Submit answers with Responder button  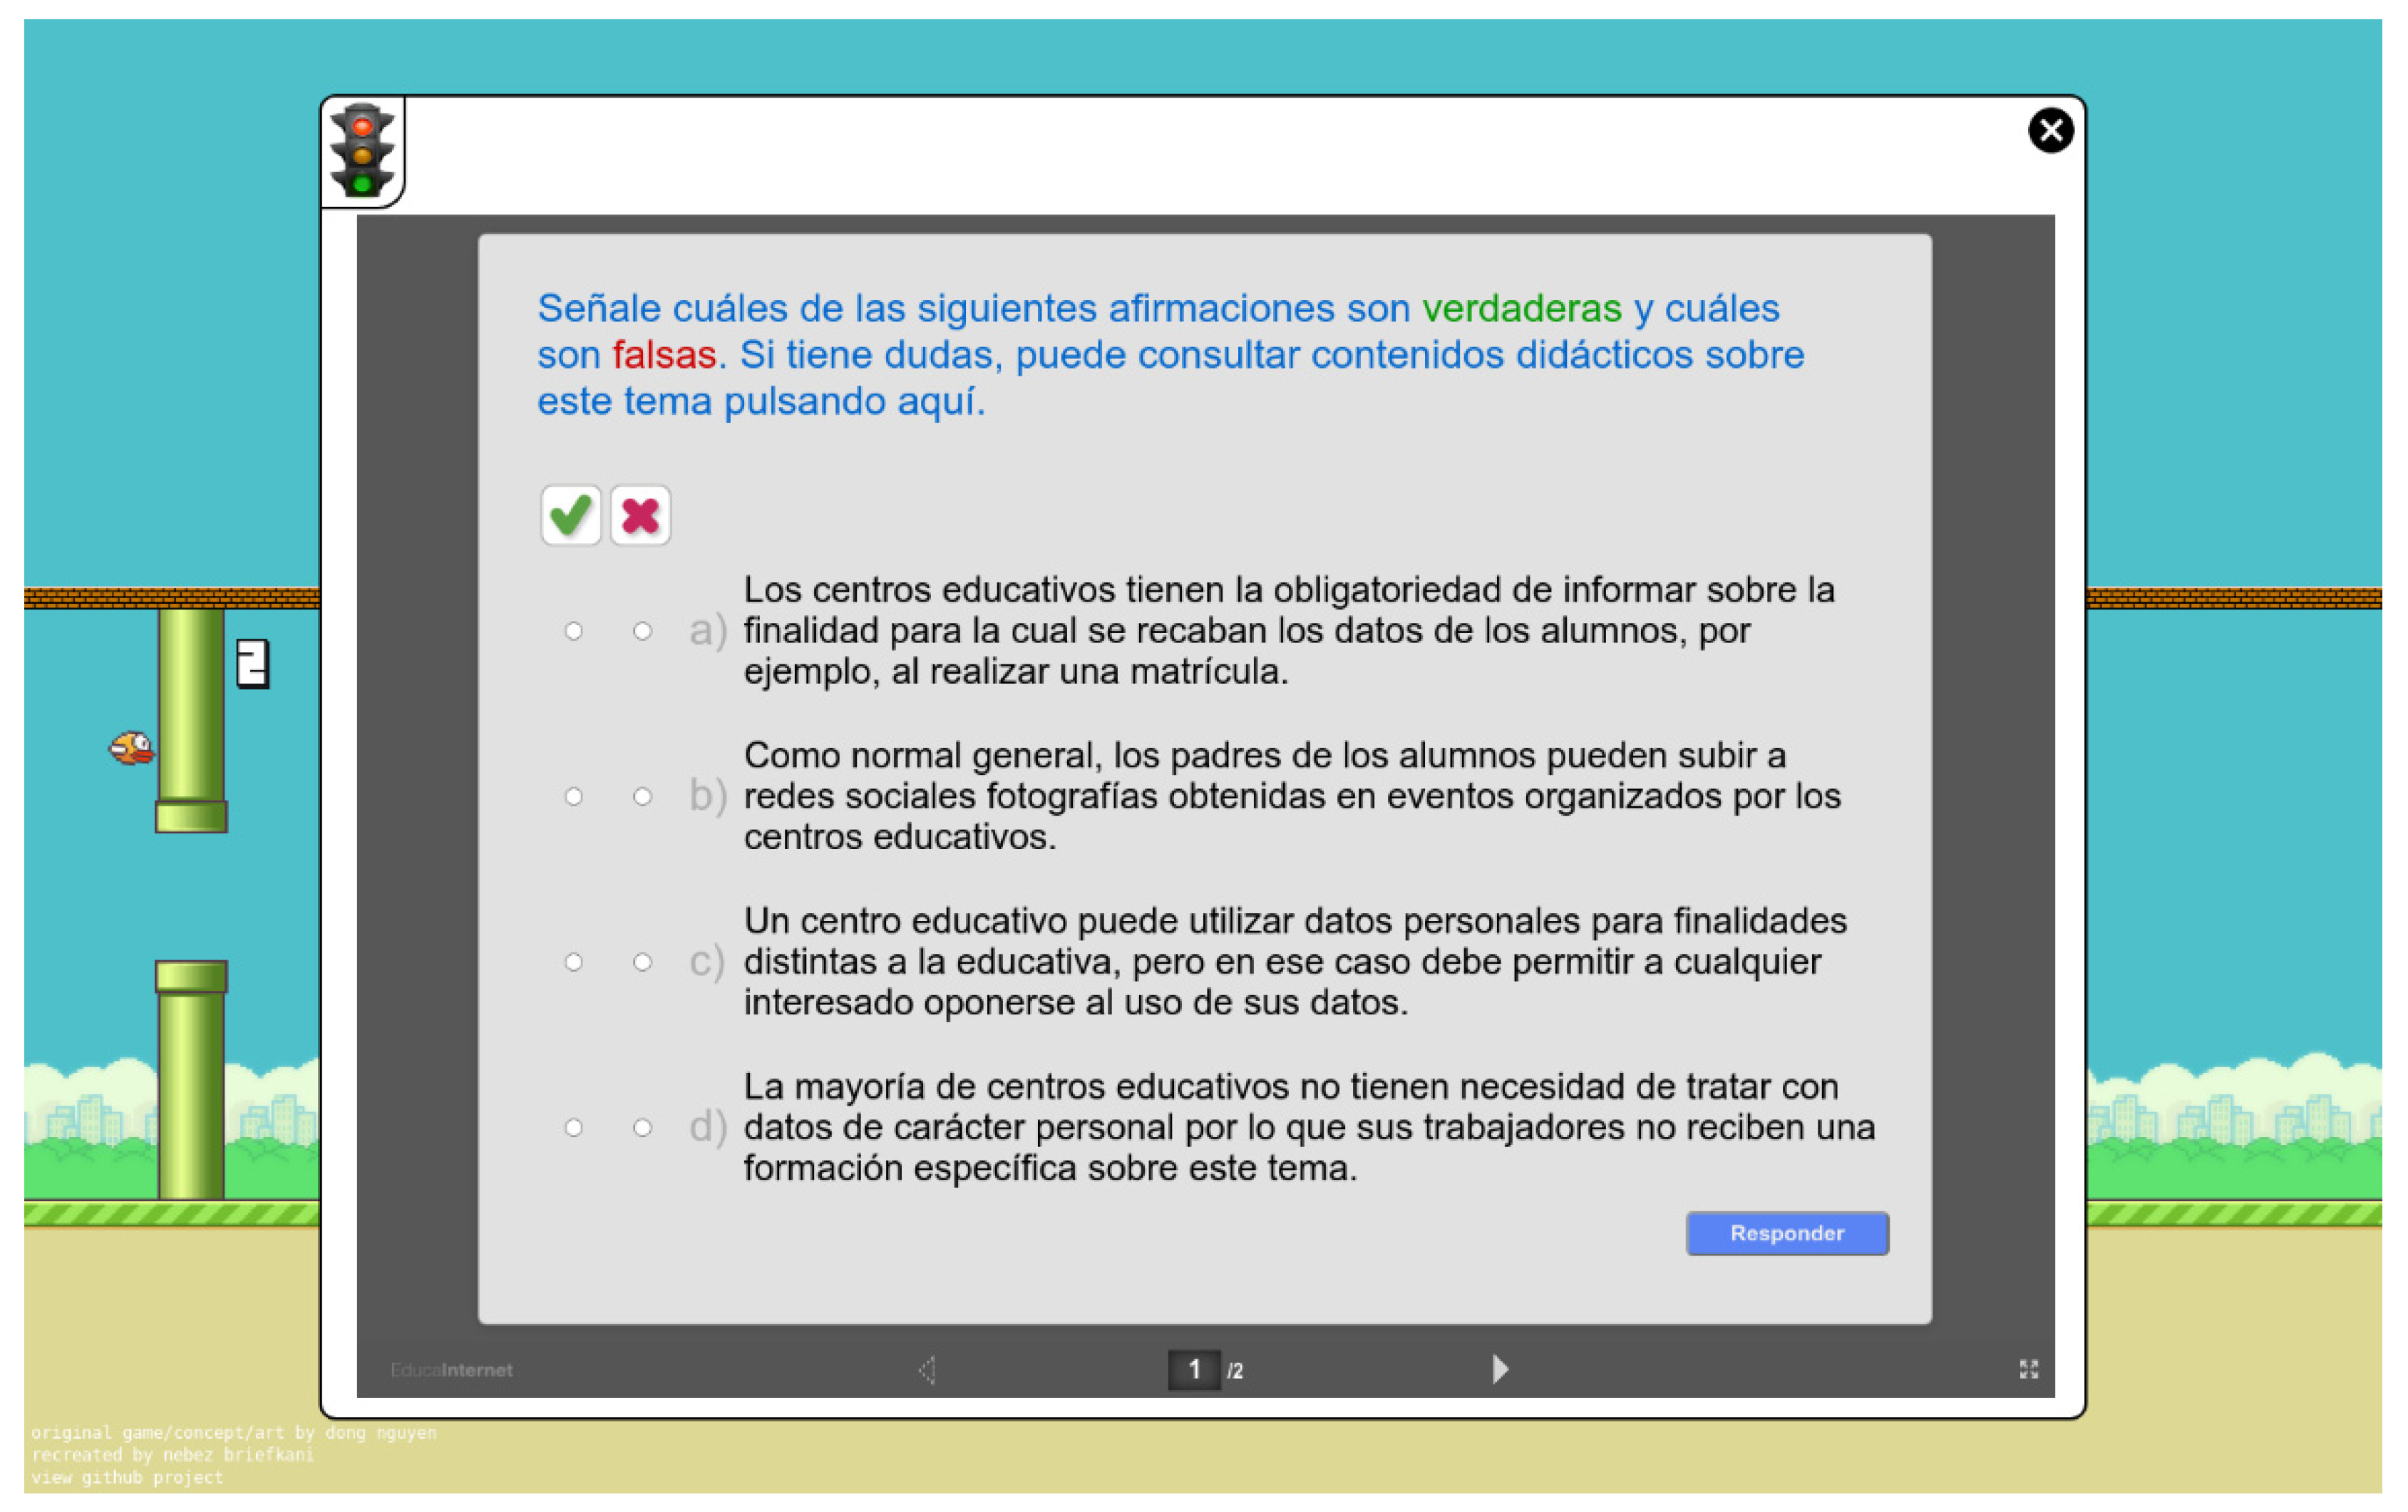(x=1787, y=1233)
